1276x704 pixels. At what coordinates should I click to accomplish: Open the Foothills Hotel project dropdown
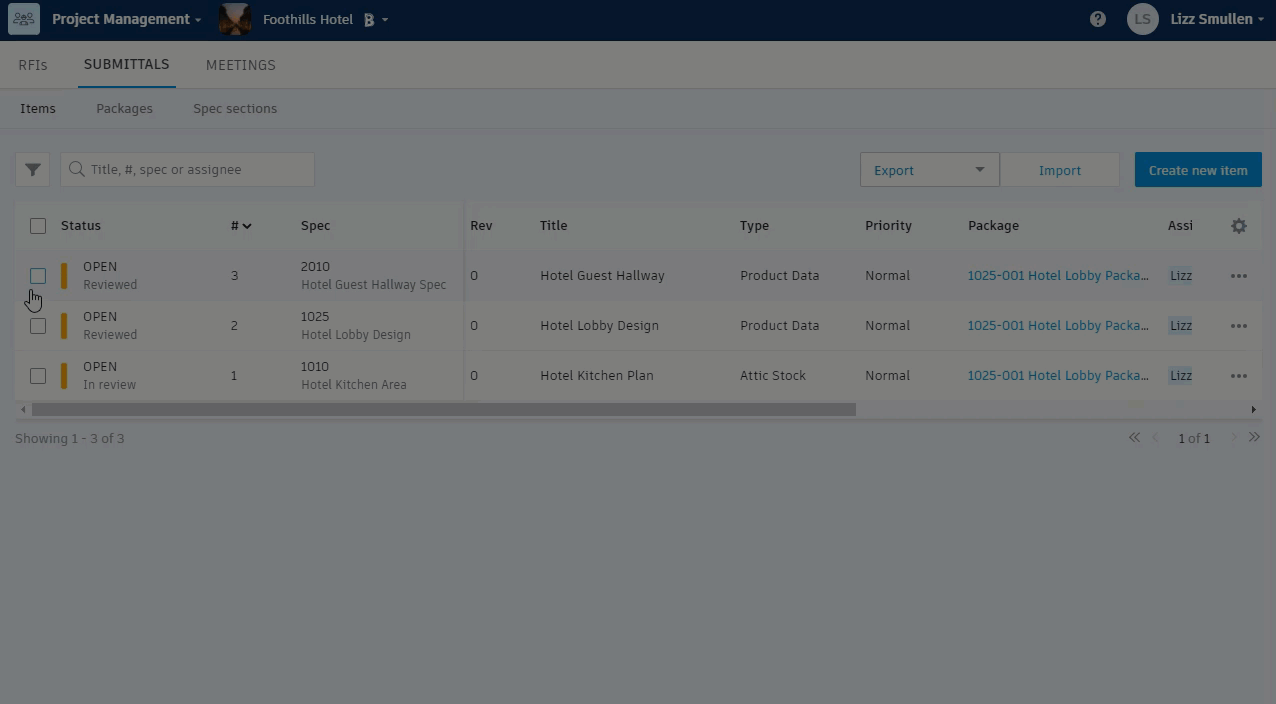(325, 19)
